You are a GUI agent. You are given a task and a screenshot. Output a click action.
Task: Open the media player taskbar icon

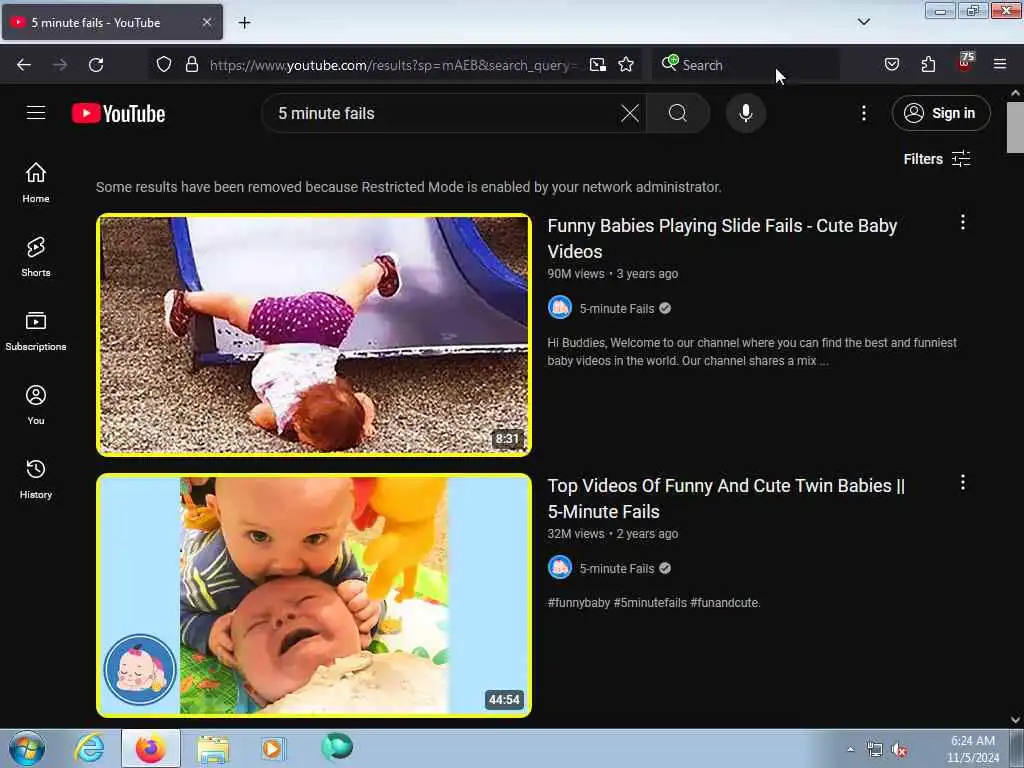coord(273,748)
